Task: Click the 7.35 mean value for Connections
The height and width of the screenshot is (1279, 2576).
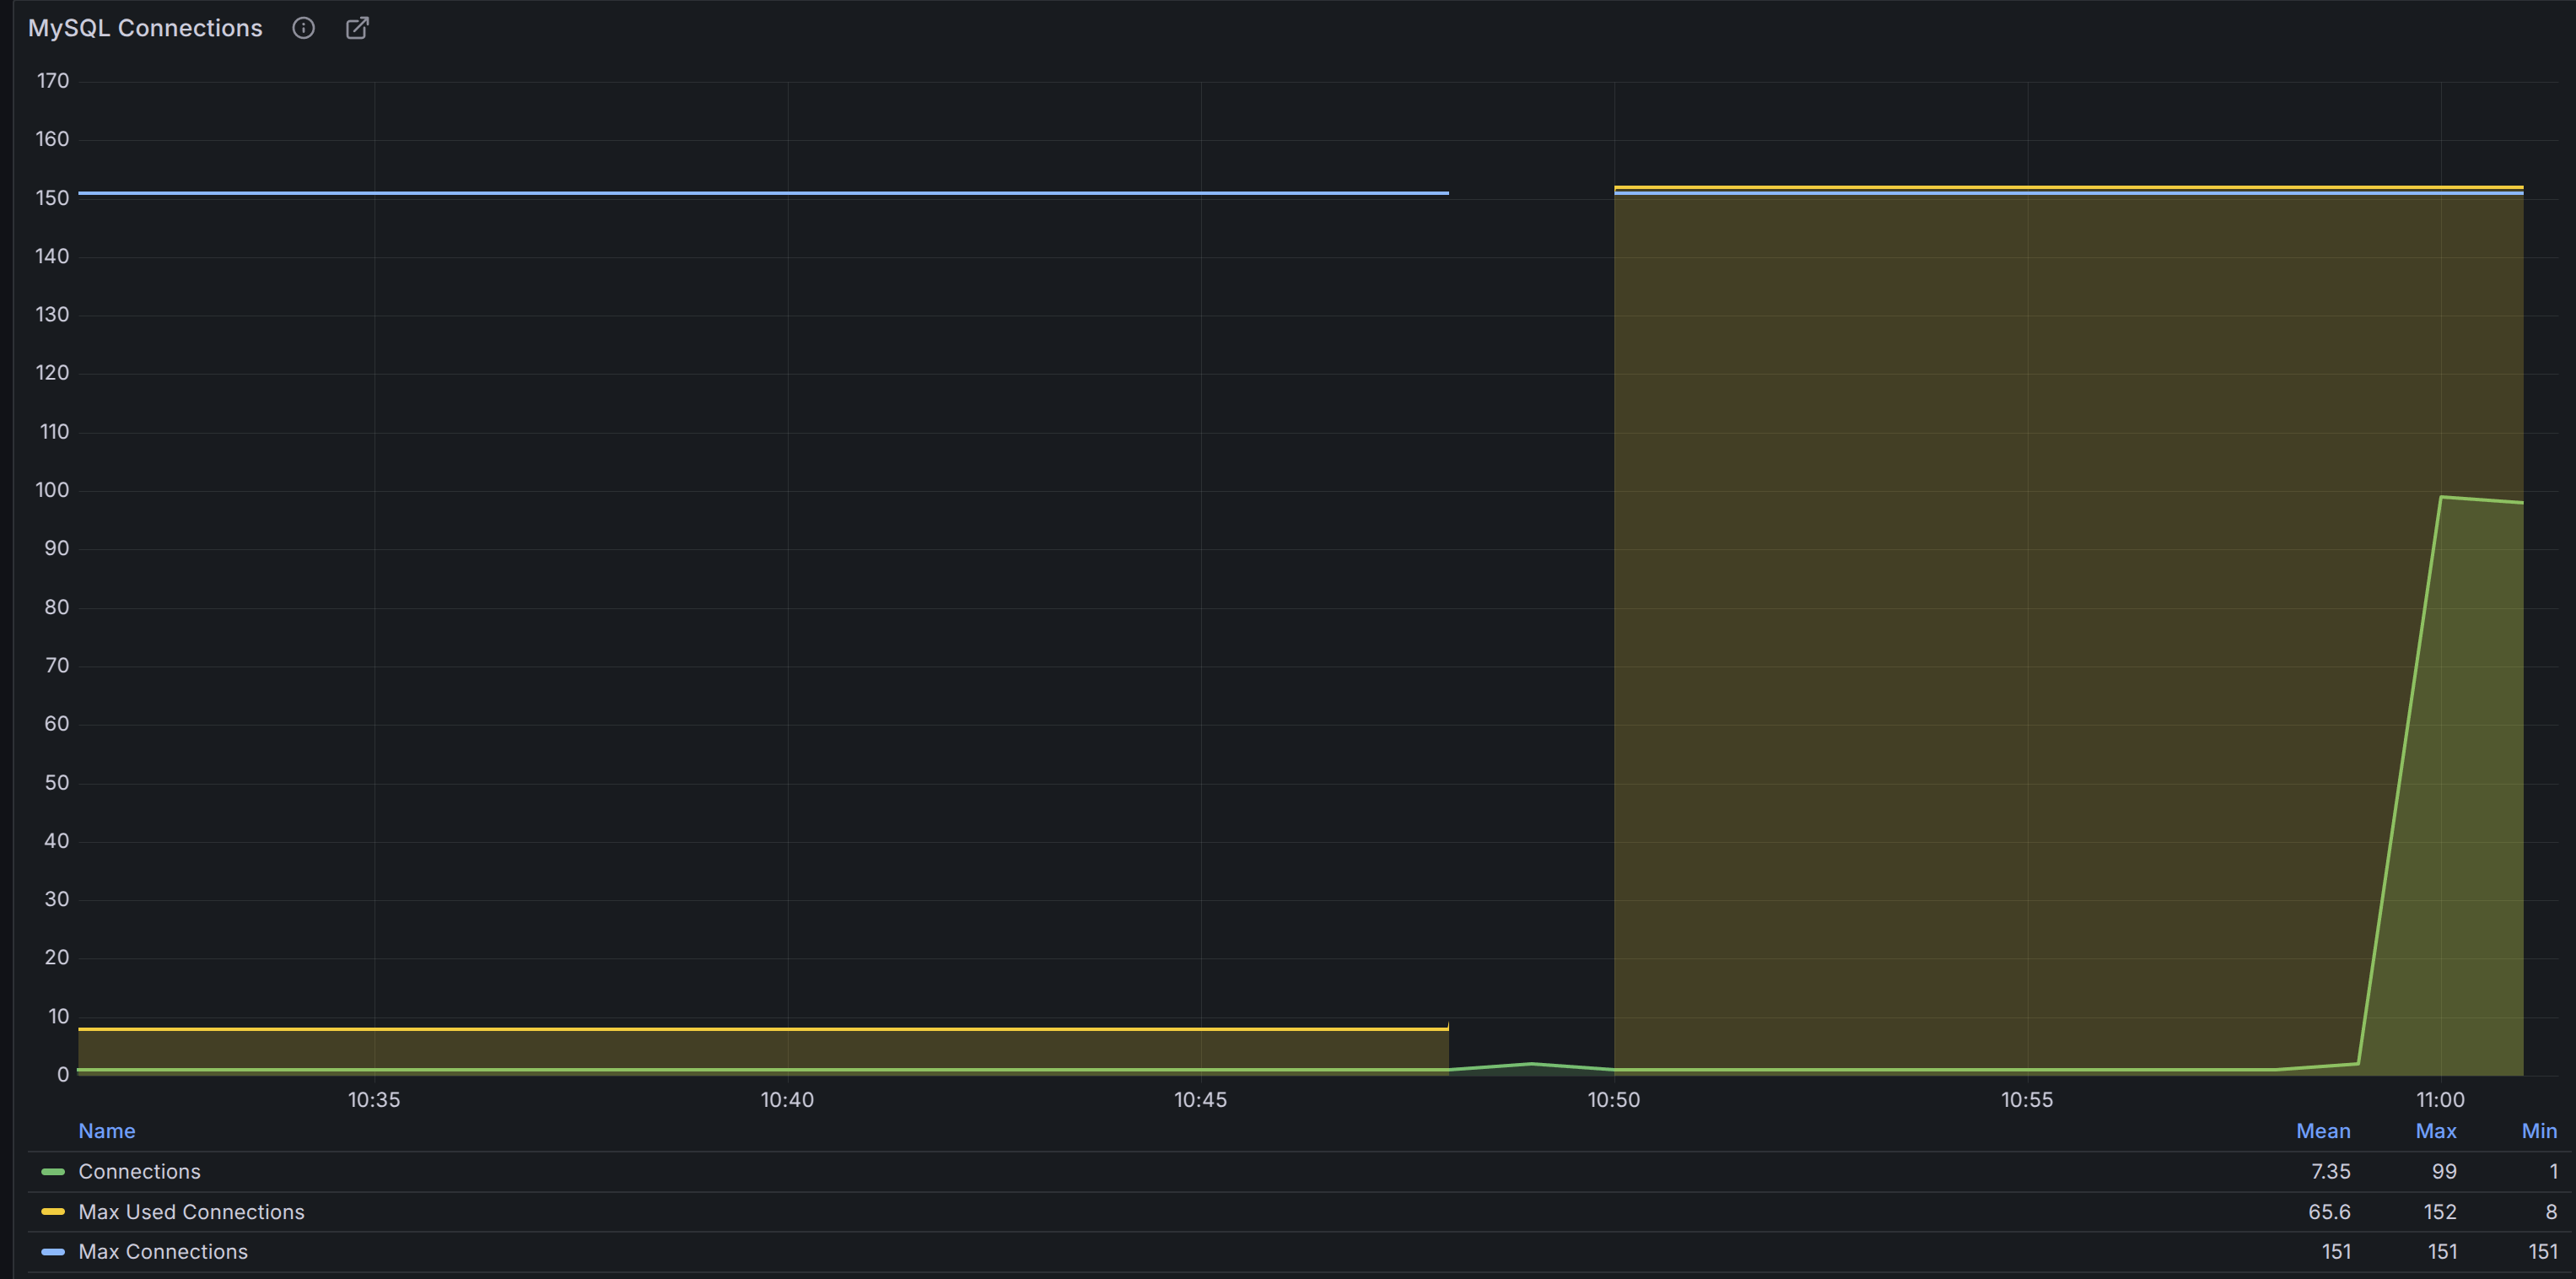Action: point(2330,1171)
